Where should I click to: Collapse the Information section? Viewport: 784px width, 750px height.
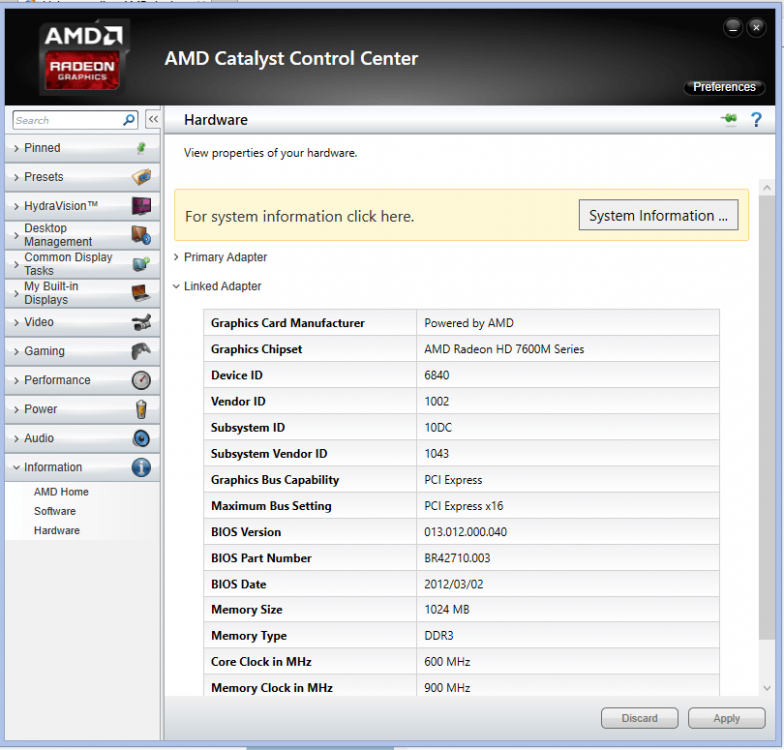82,467
